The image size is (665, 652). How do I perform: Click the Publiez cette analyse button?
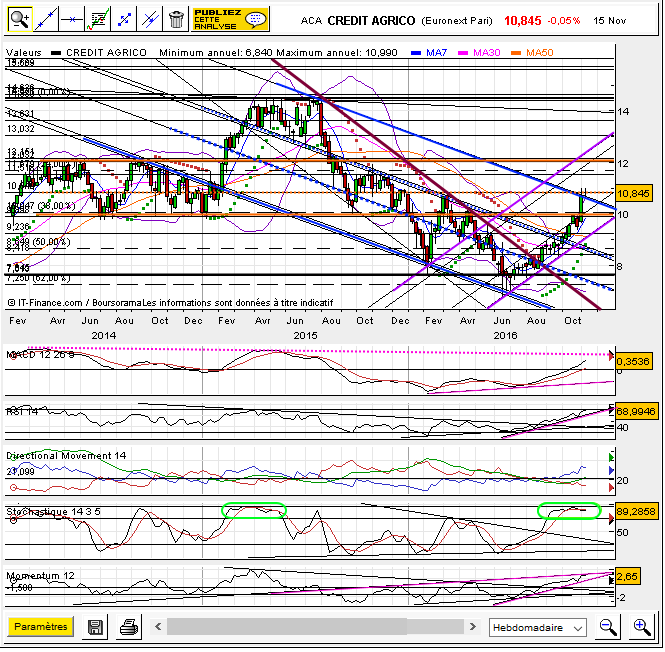click(x=229, y=19)
